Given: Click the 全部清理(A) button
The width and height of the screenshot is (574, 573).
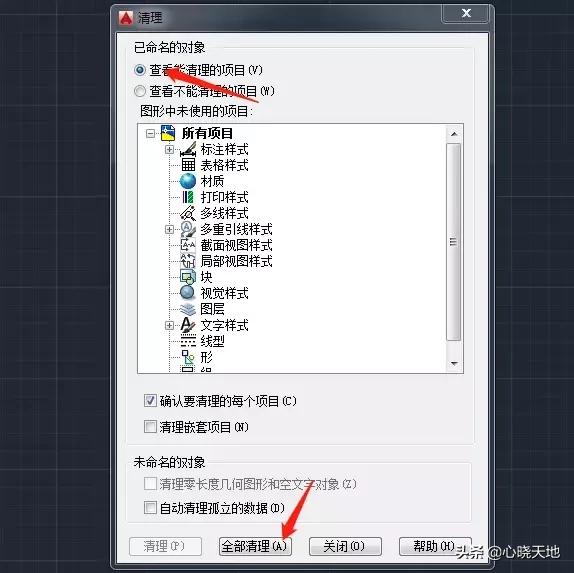Looking at the screenshot, I should tap(255, 546).
